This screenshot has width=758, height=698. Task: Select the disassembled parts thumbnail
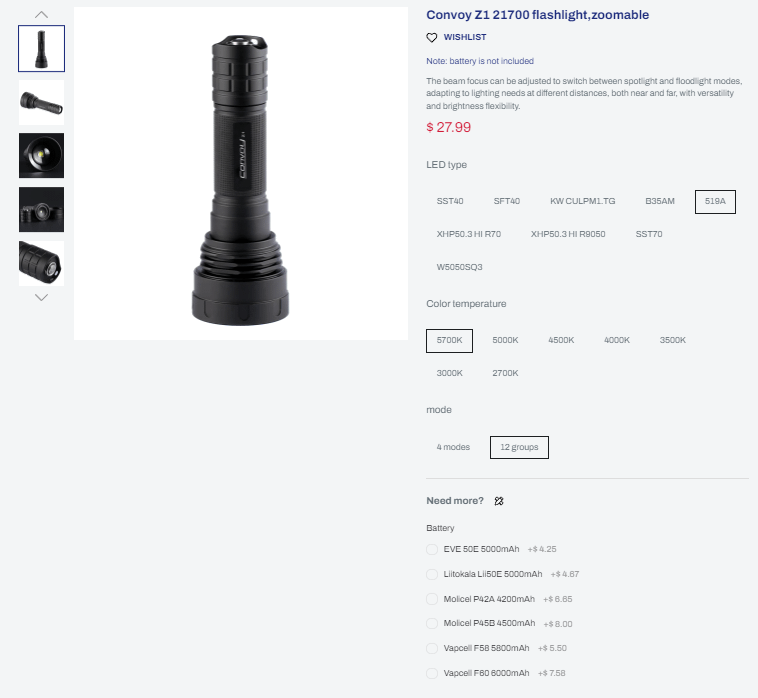coord(42,210)
